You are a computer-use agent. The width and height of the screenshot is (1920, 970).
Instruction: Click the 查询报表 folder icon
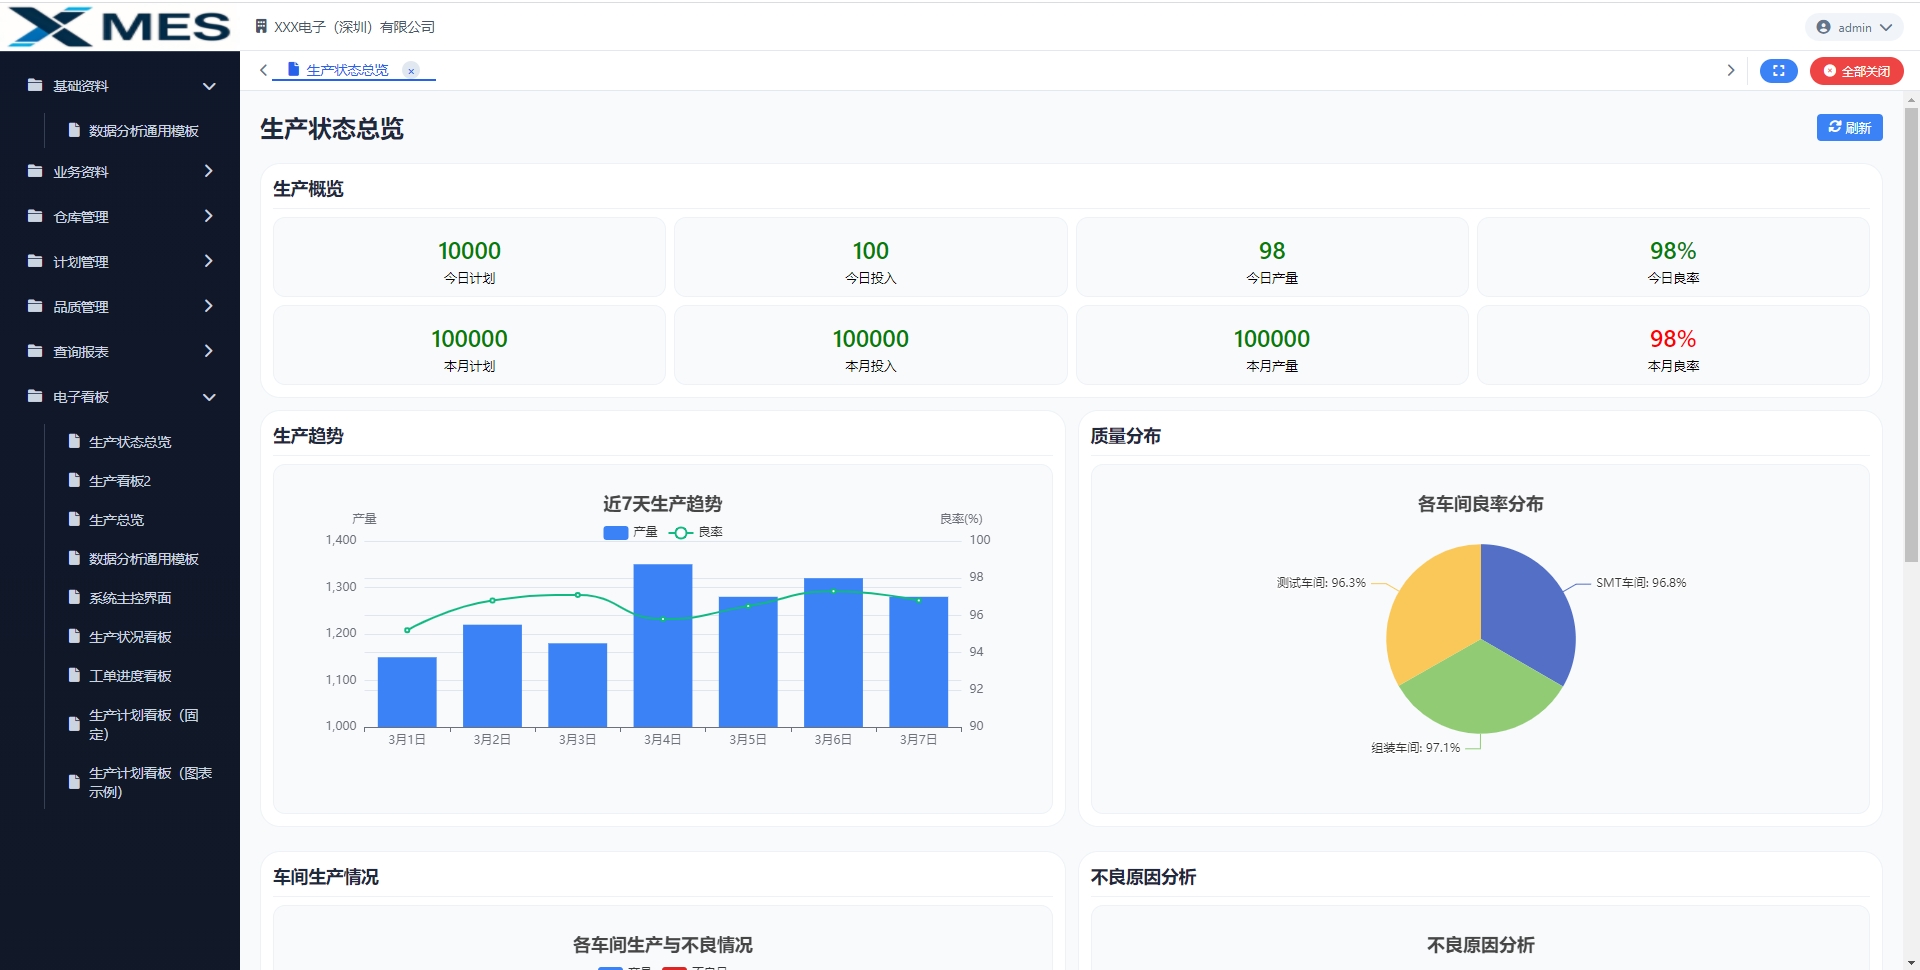click(x=35, y=351)
